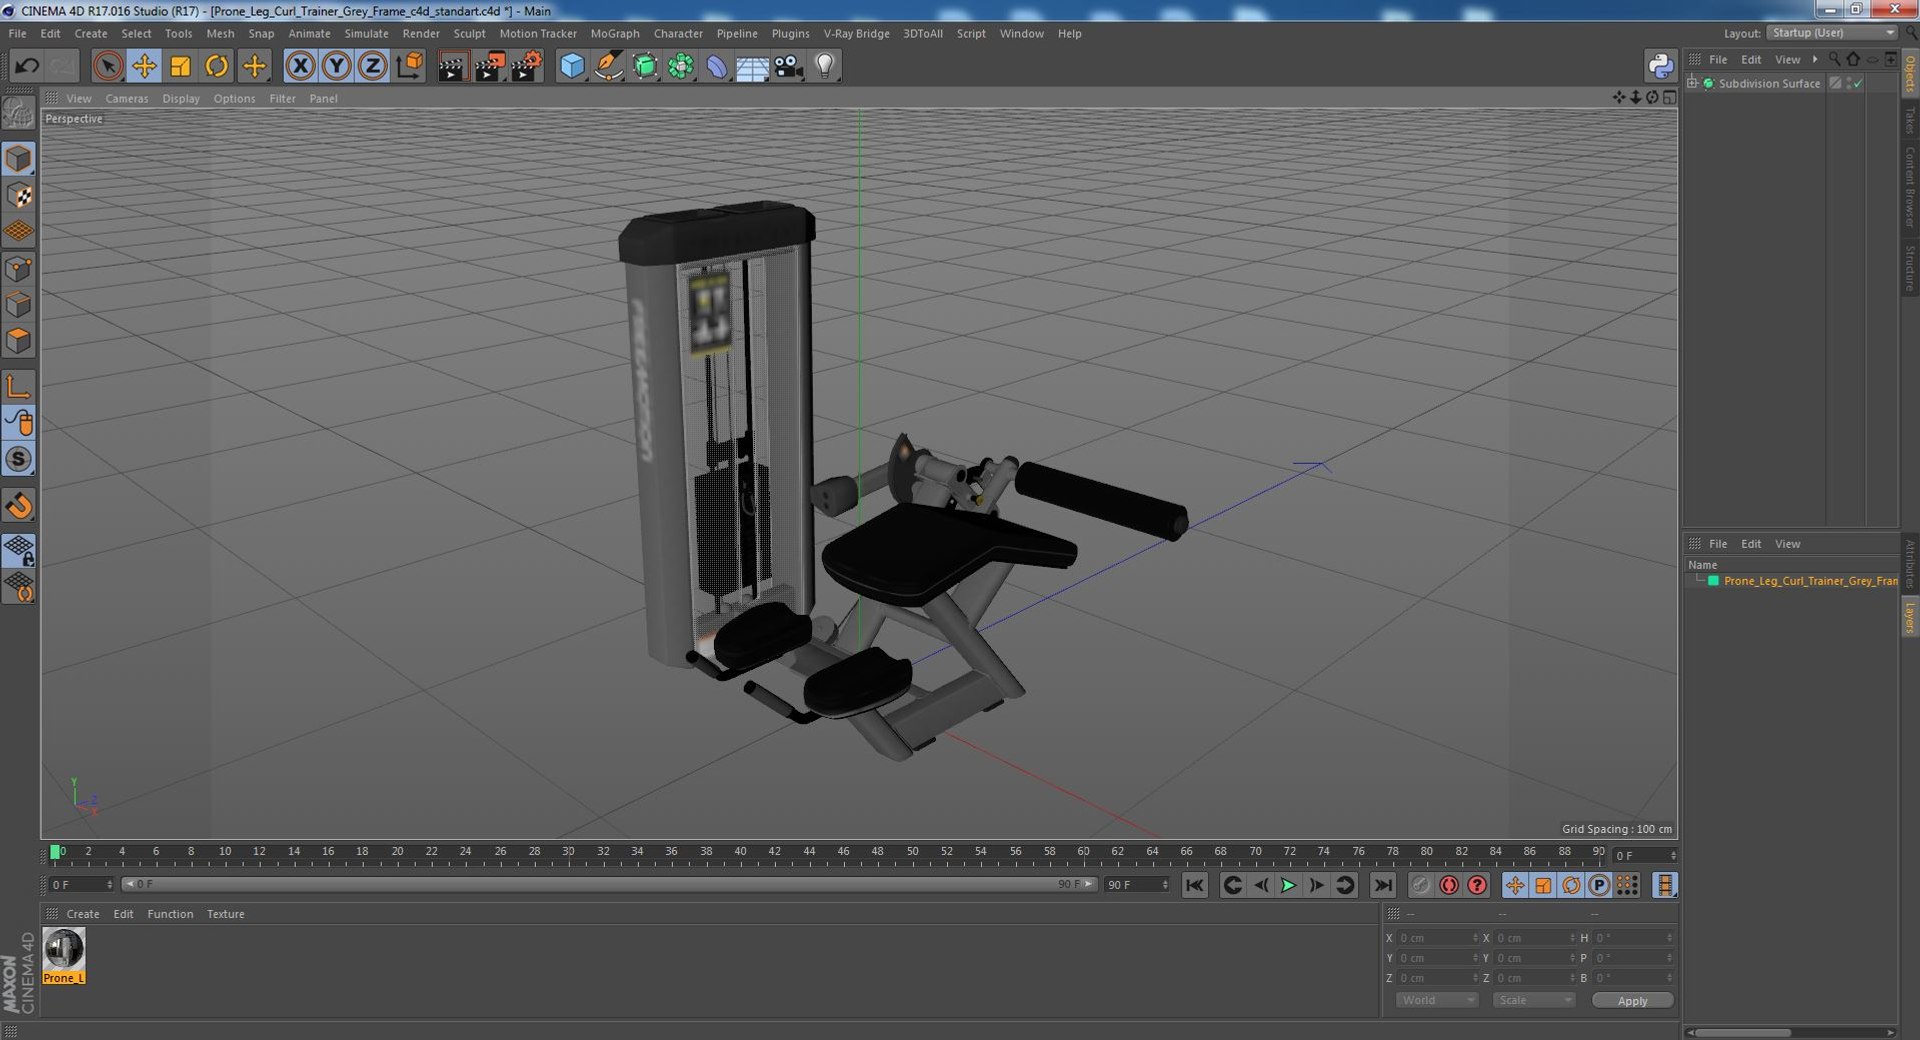Show more Object Manager menus arrow
This screenshot has height=1040, width=1920.
point(1815,59)
